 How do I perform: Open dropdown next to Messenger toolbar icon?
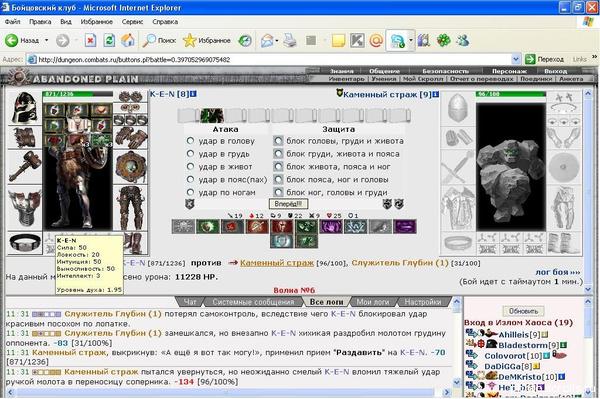click(x=411, y=40)
